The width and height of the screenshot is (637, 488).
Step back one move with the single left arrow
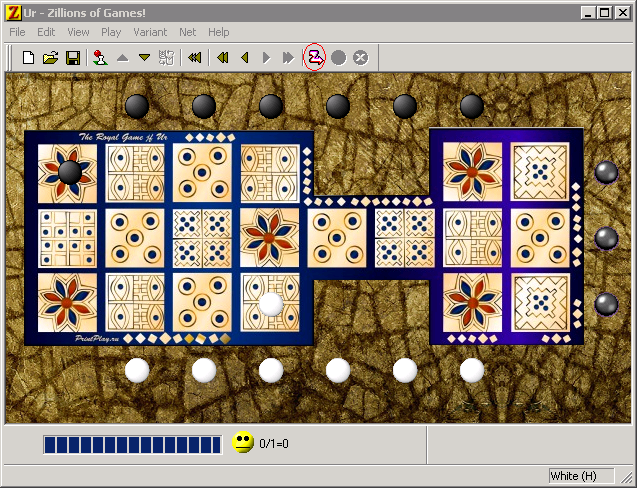click(x=245, y=58)
